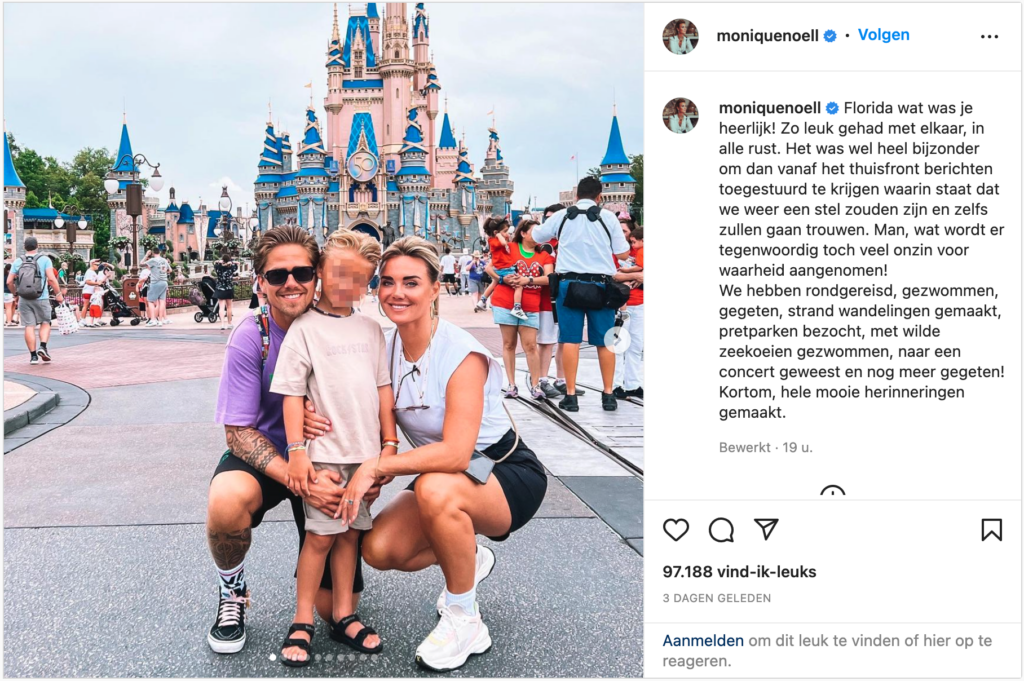This screenshot has width=1024, height=681.
Task: Share the post with the paper plane icon
Action: [766, 529]
